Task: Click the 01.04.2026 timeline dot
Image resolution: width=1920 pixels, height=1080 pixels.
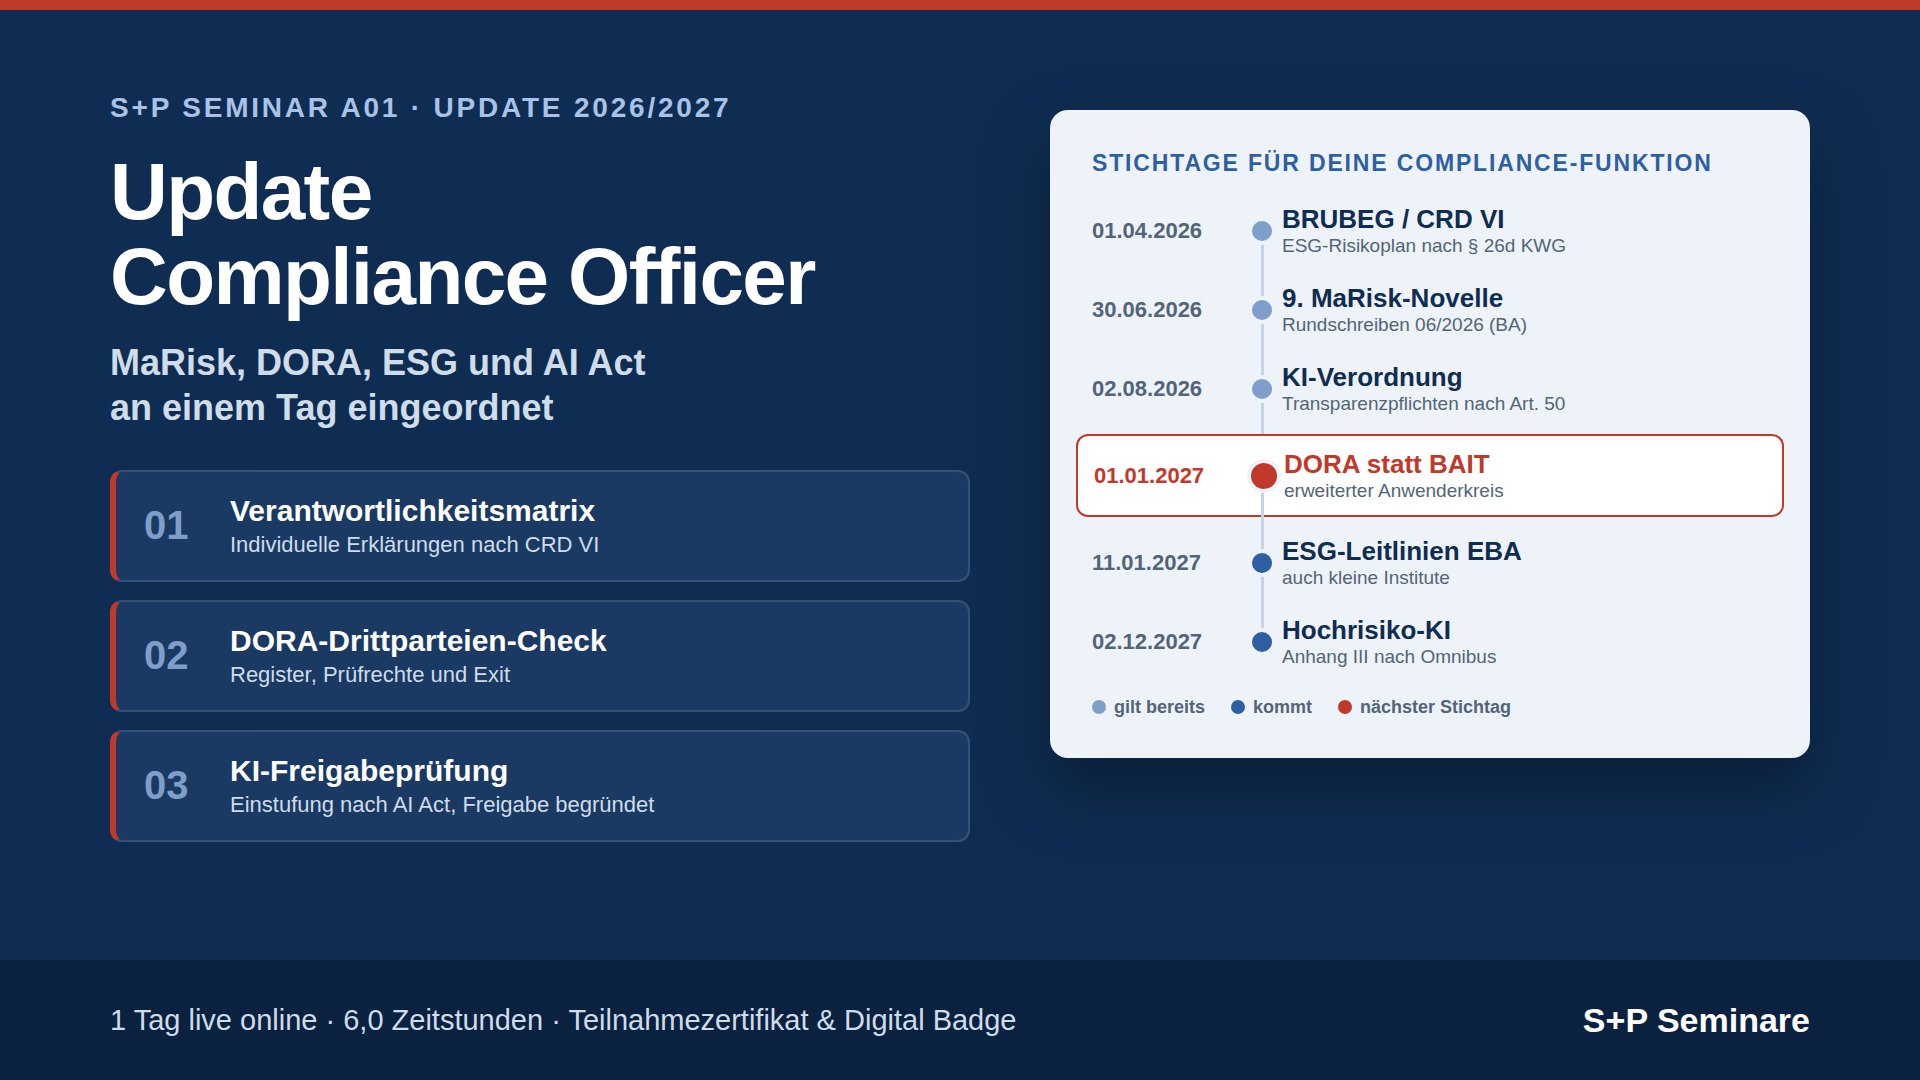Action: 1262,231
